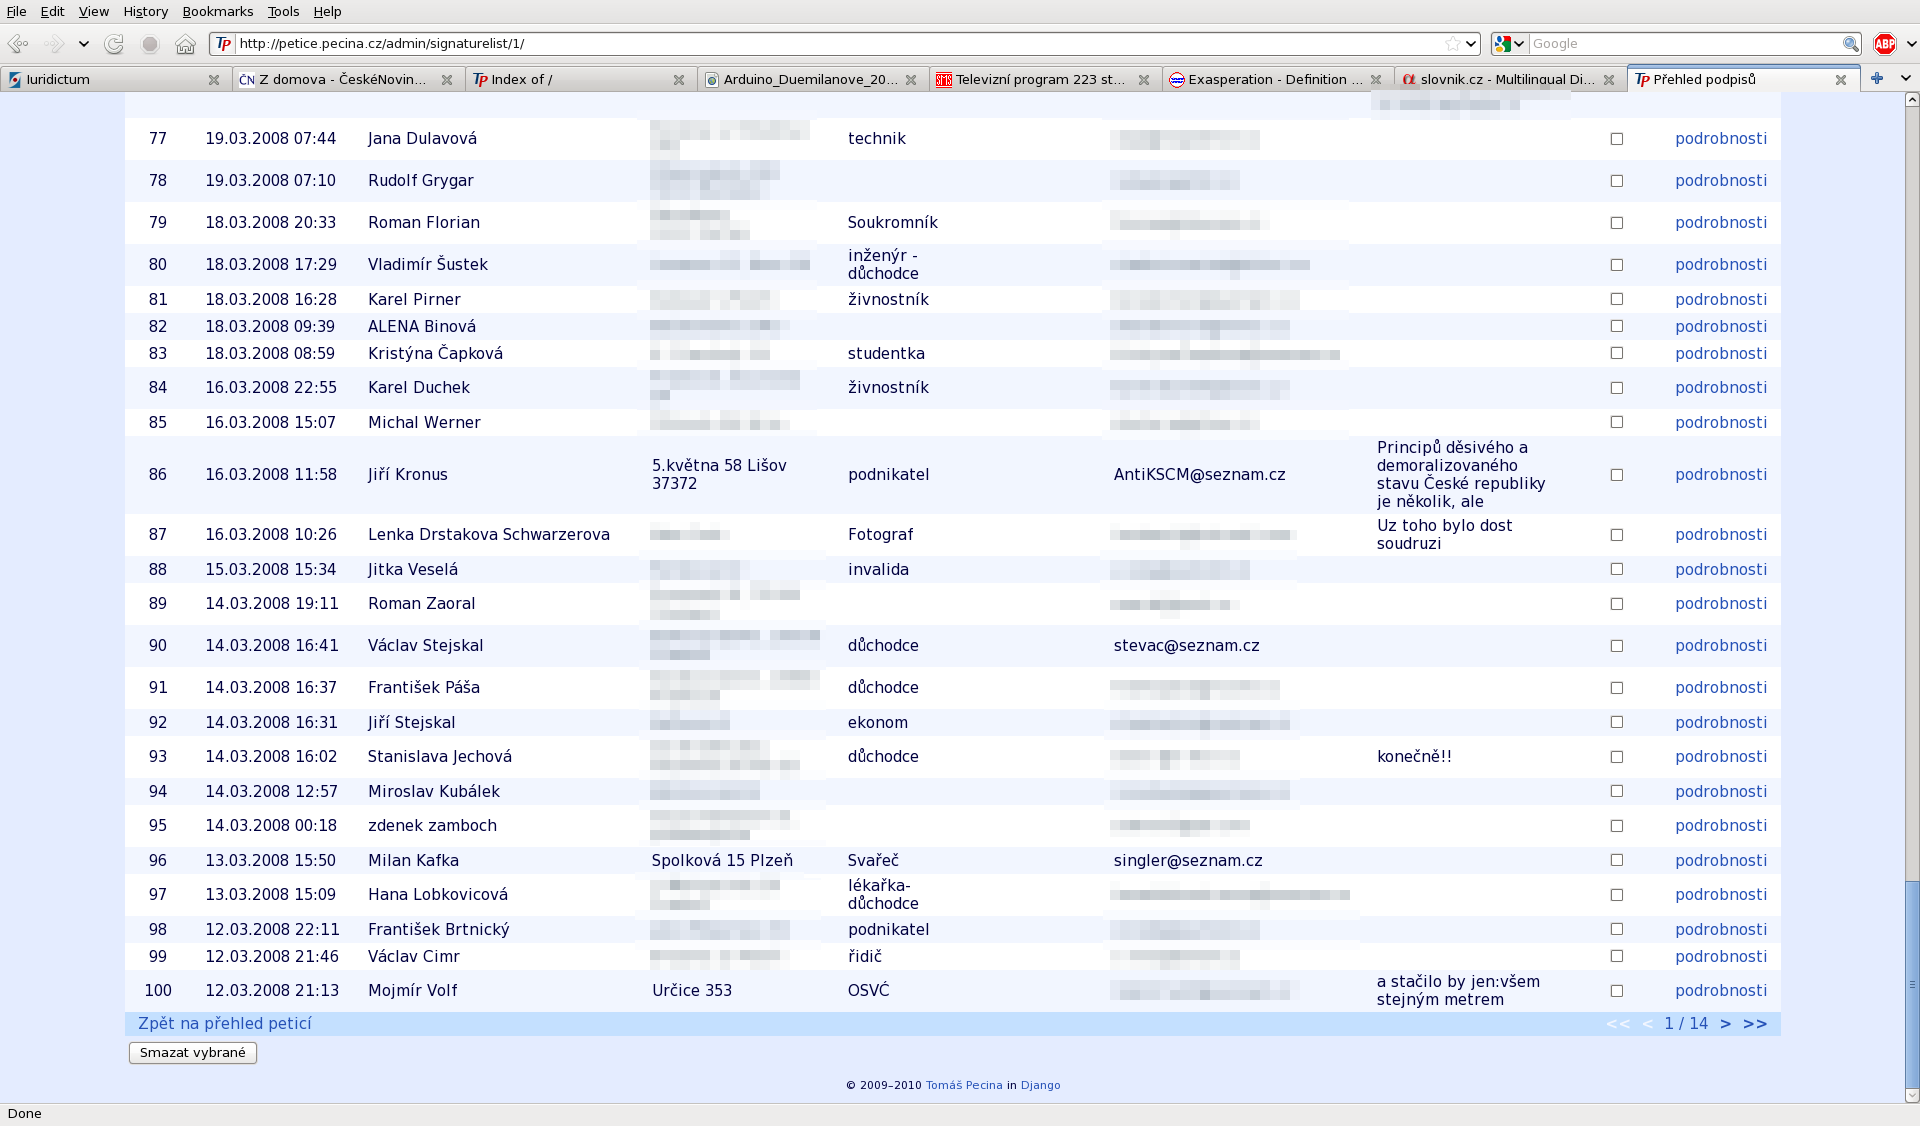Stop loading with the Stop icon
This screenshot has width=1920, height=1126.
[x=150, y=44]
